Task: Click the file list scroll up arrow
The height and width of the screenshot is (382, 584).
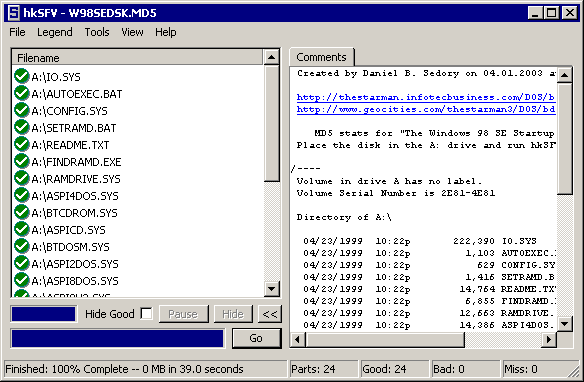Action: 272,57
